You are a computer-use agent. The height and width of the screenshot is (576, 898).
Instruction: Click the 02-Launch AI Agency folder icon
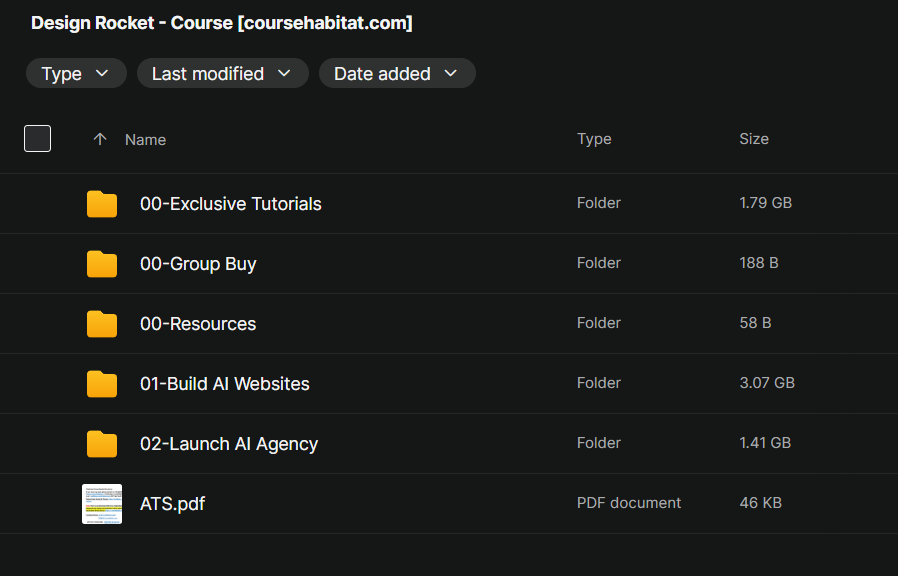click(x=102, y=444)
